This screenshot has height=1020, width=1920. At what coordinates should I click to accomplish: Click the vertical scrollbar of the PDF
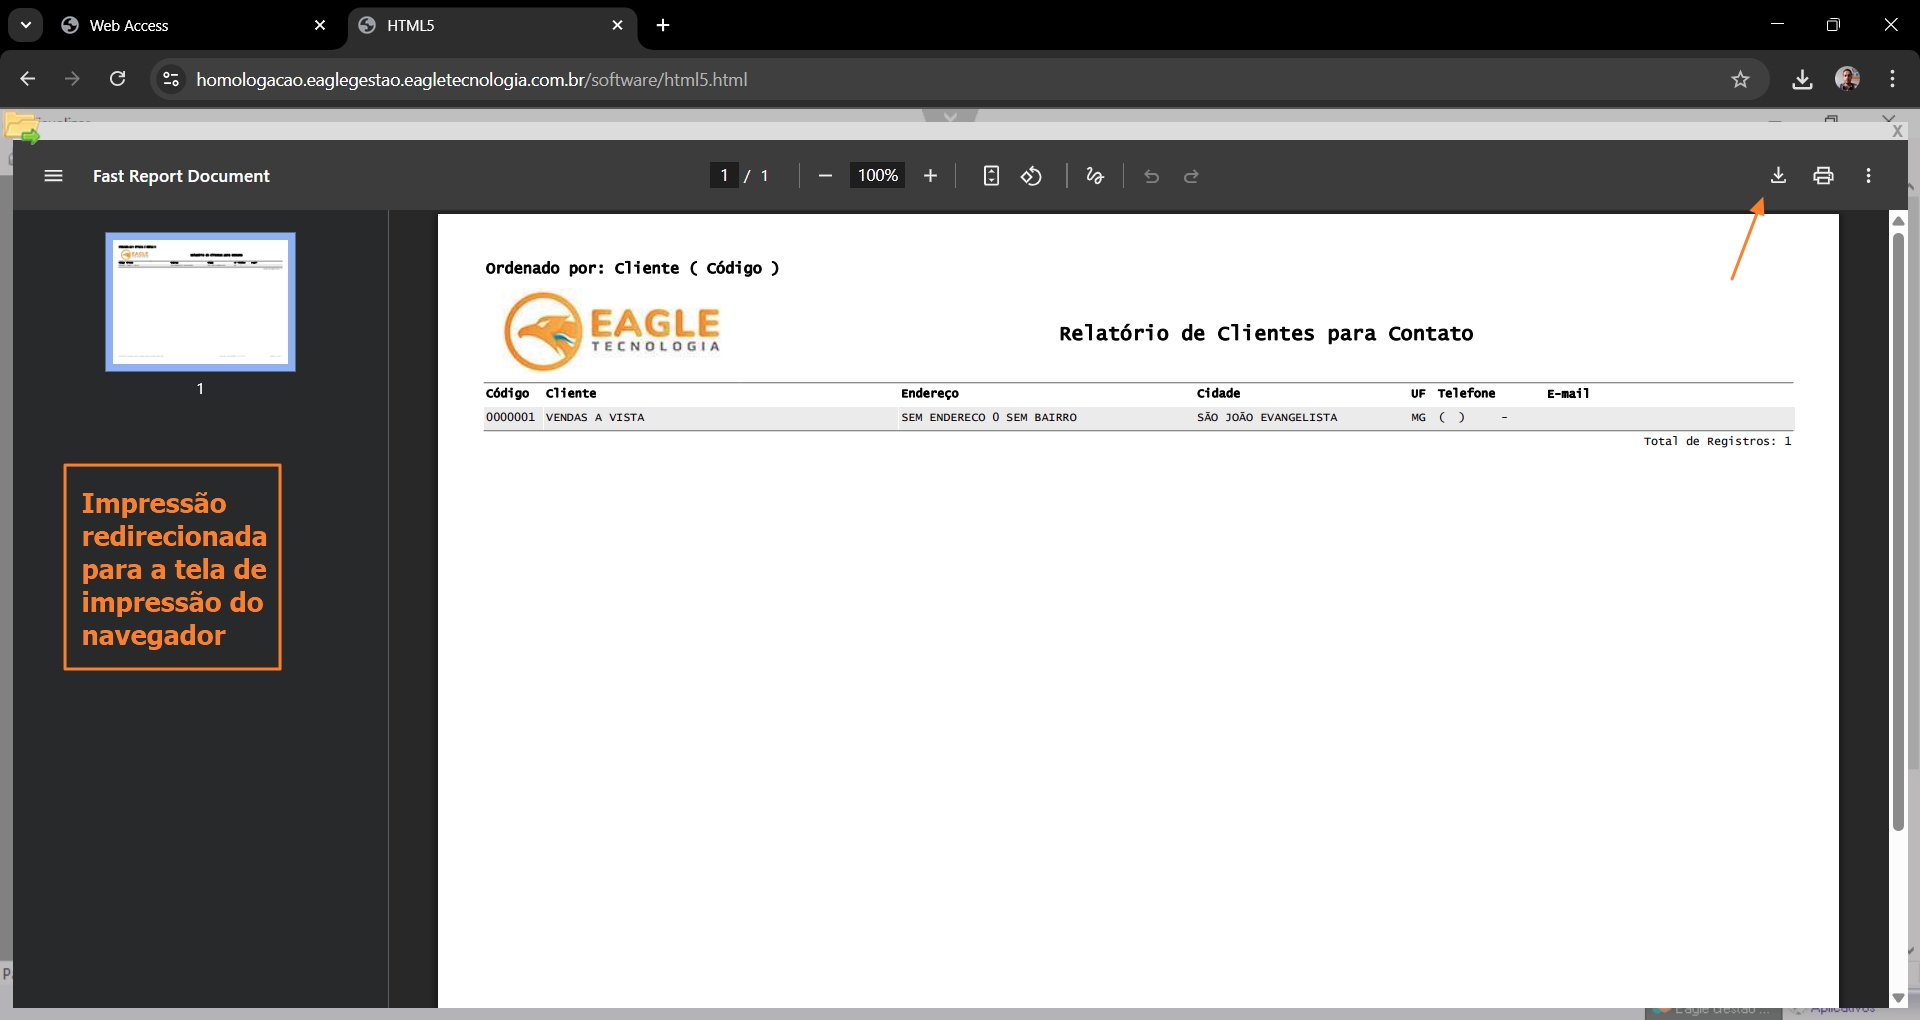[x=1898, y=530]
